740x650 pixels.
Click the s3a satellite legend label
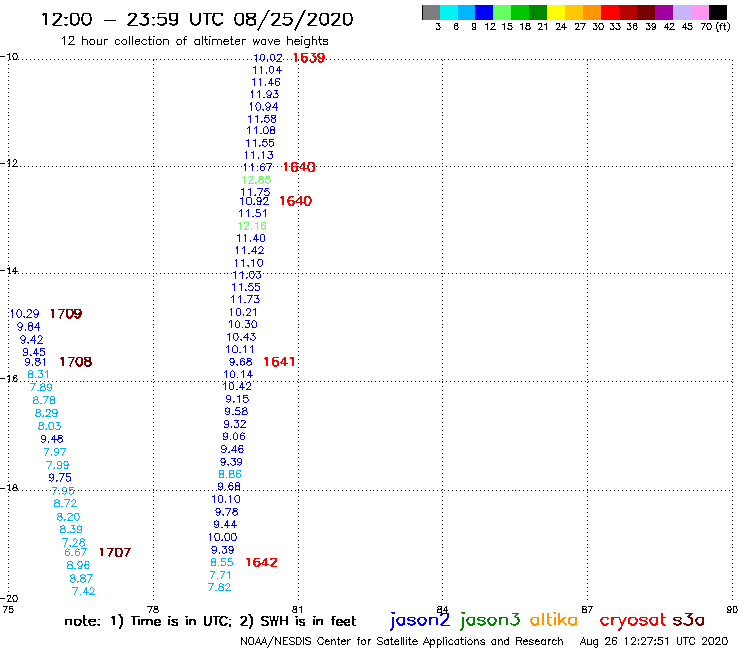tap(688, 620)
